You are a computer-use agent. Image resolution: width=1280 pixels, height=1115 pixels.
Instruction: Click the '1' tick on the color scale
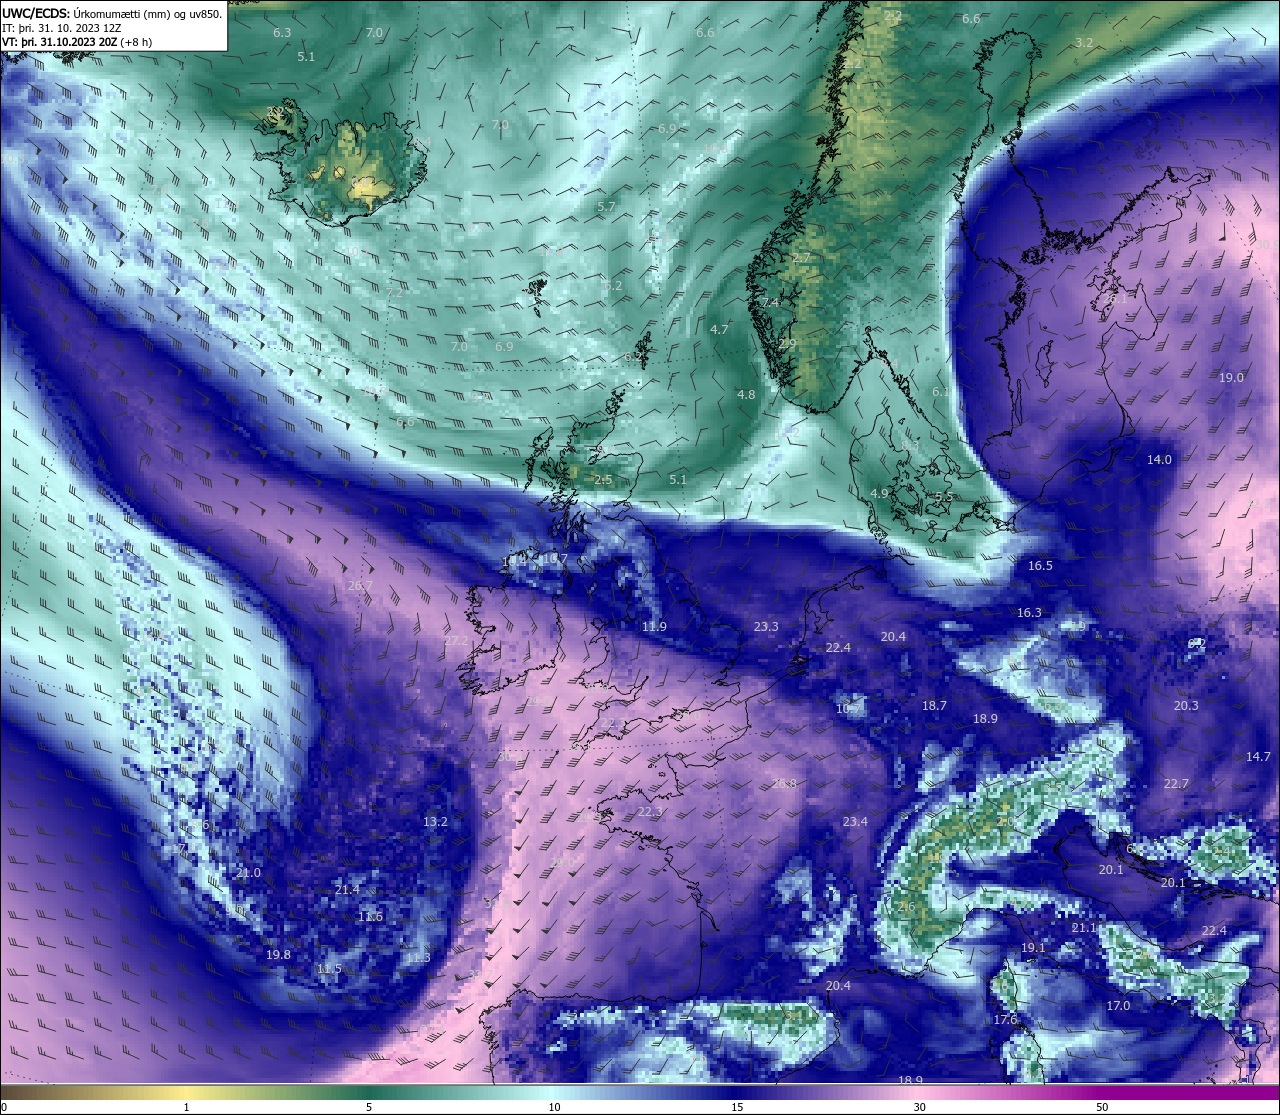[186, 1107]
